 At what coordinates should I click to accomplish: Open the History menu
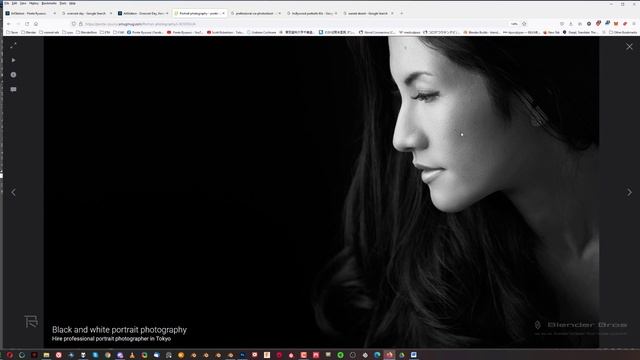(34, 3)
